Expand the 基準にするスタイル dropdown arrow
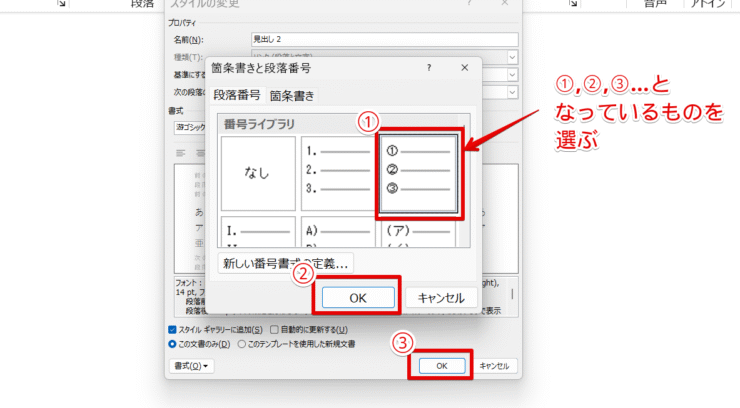Image resolution: width=740 pixels, height=408 pixels. tap(512, 75)
